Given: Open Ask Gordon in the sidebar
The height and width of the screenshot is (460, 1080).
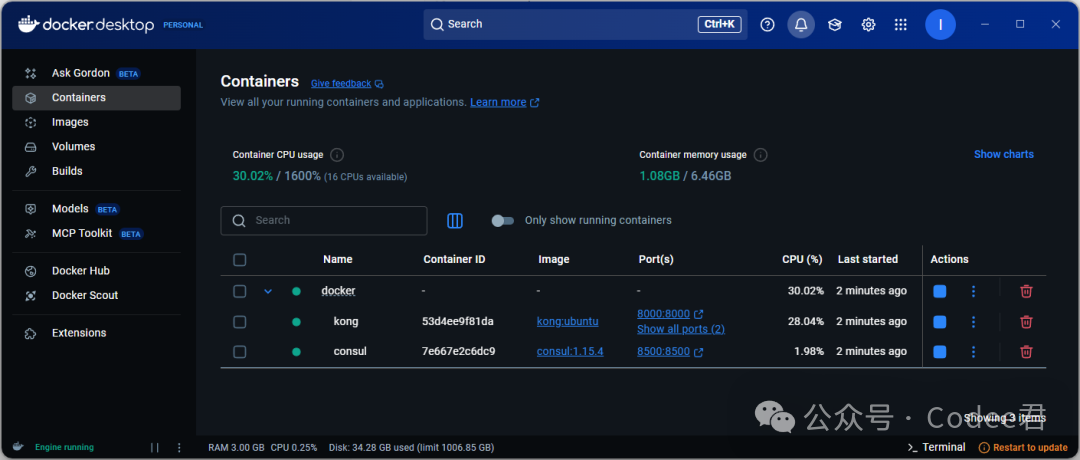Looking at the screenshot, I should click(96, 73).
